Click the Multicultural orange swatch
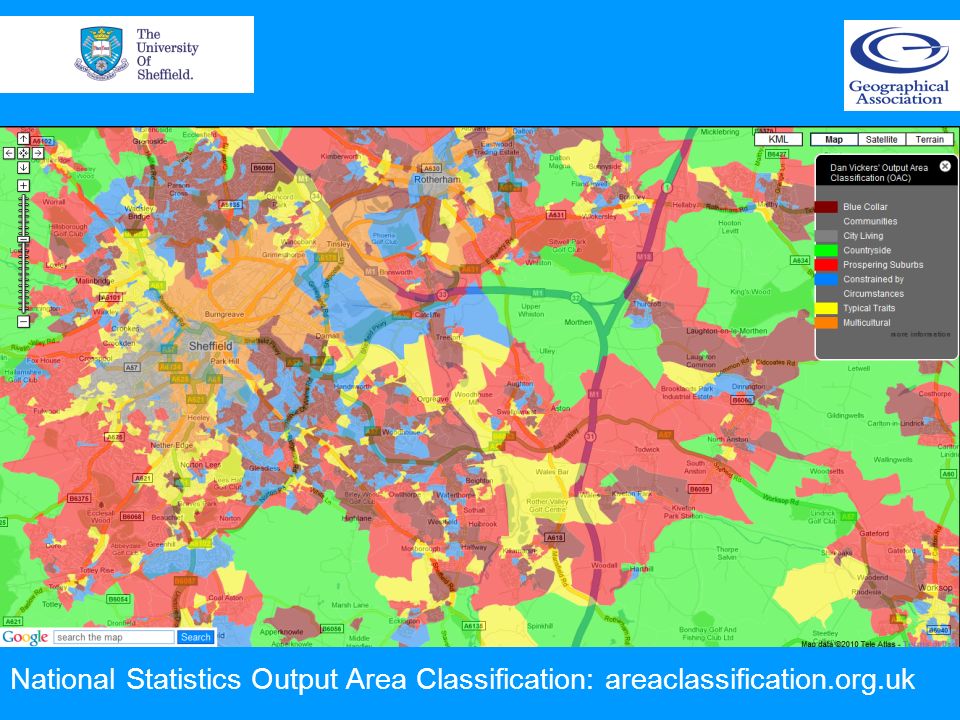The width and height of the screenshot is (960, 720). pyautogui.click(x=826, y=323)
